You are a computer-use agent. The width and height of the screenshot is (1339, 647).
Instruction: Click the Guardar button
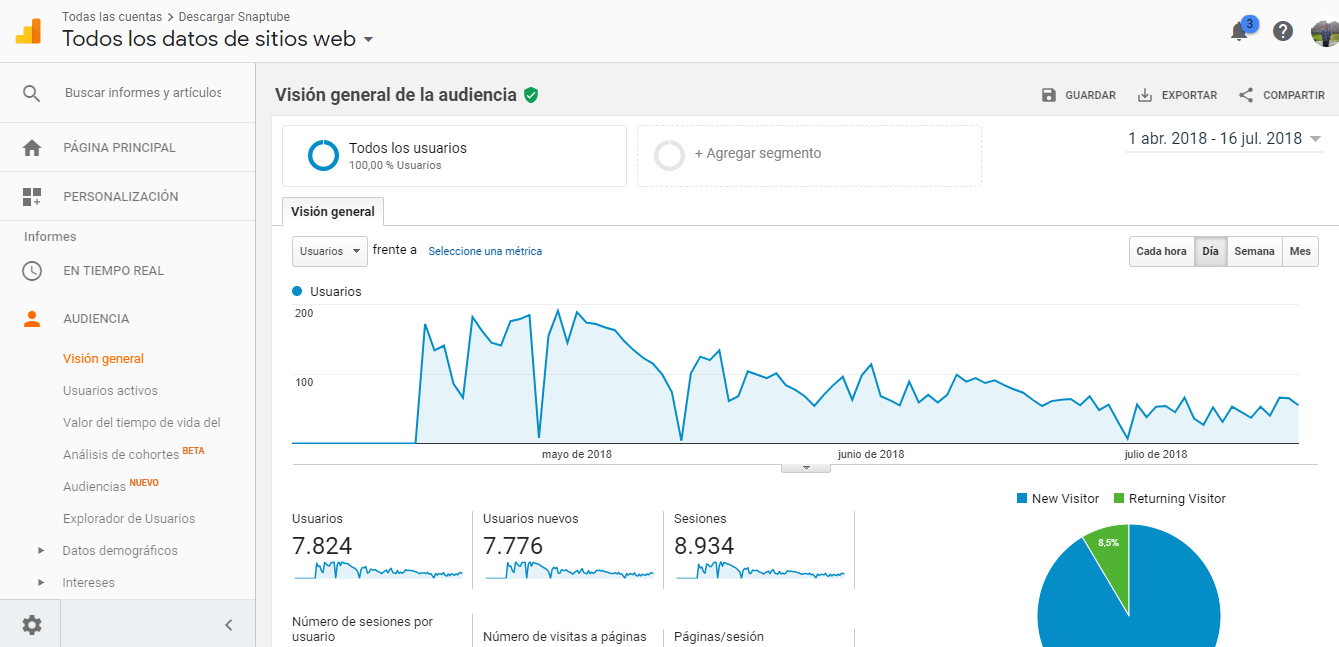[1078, 95]
